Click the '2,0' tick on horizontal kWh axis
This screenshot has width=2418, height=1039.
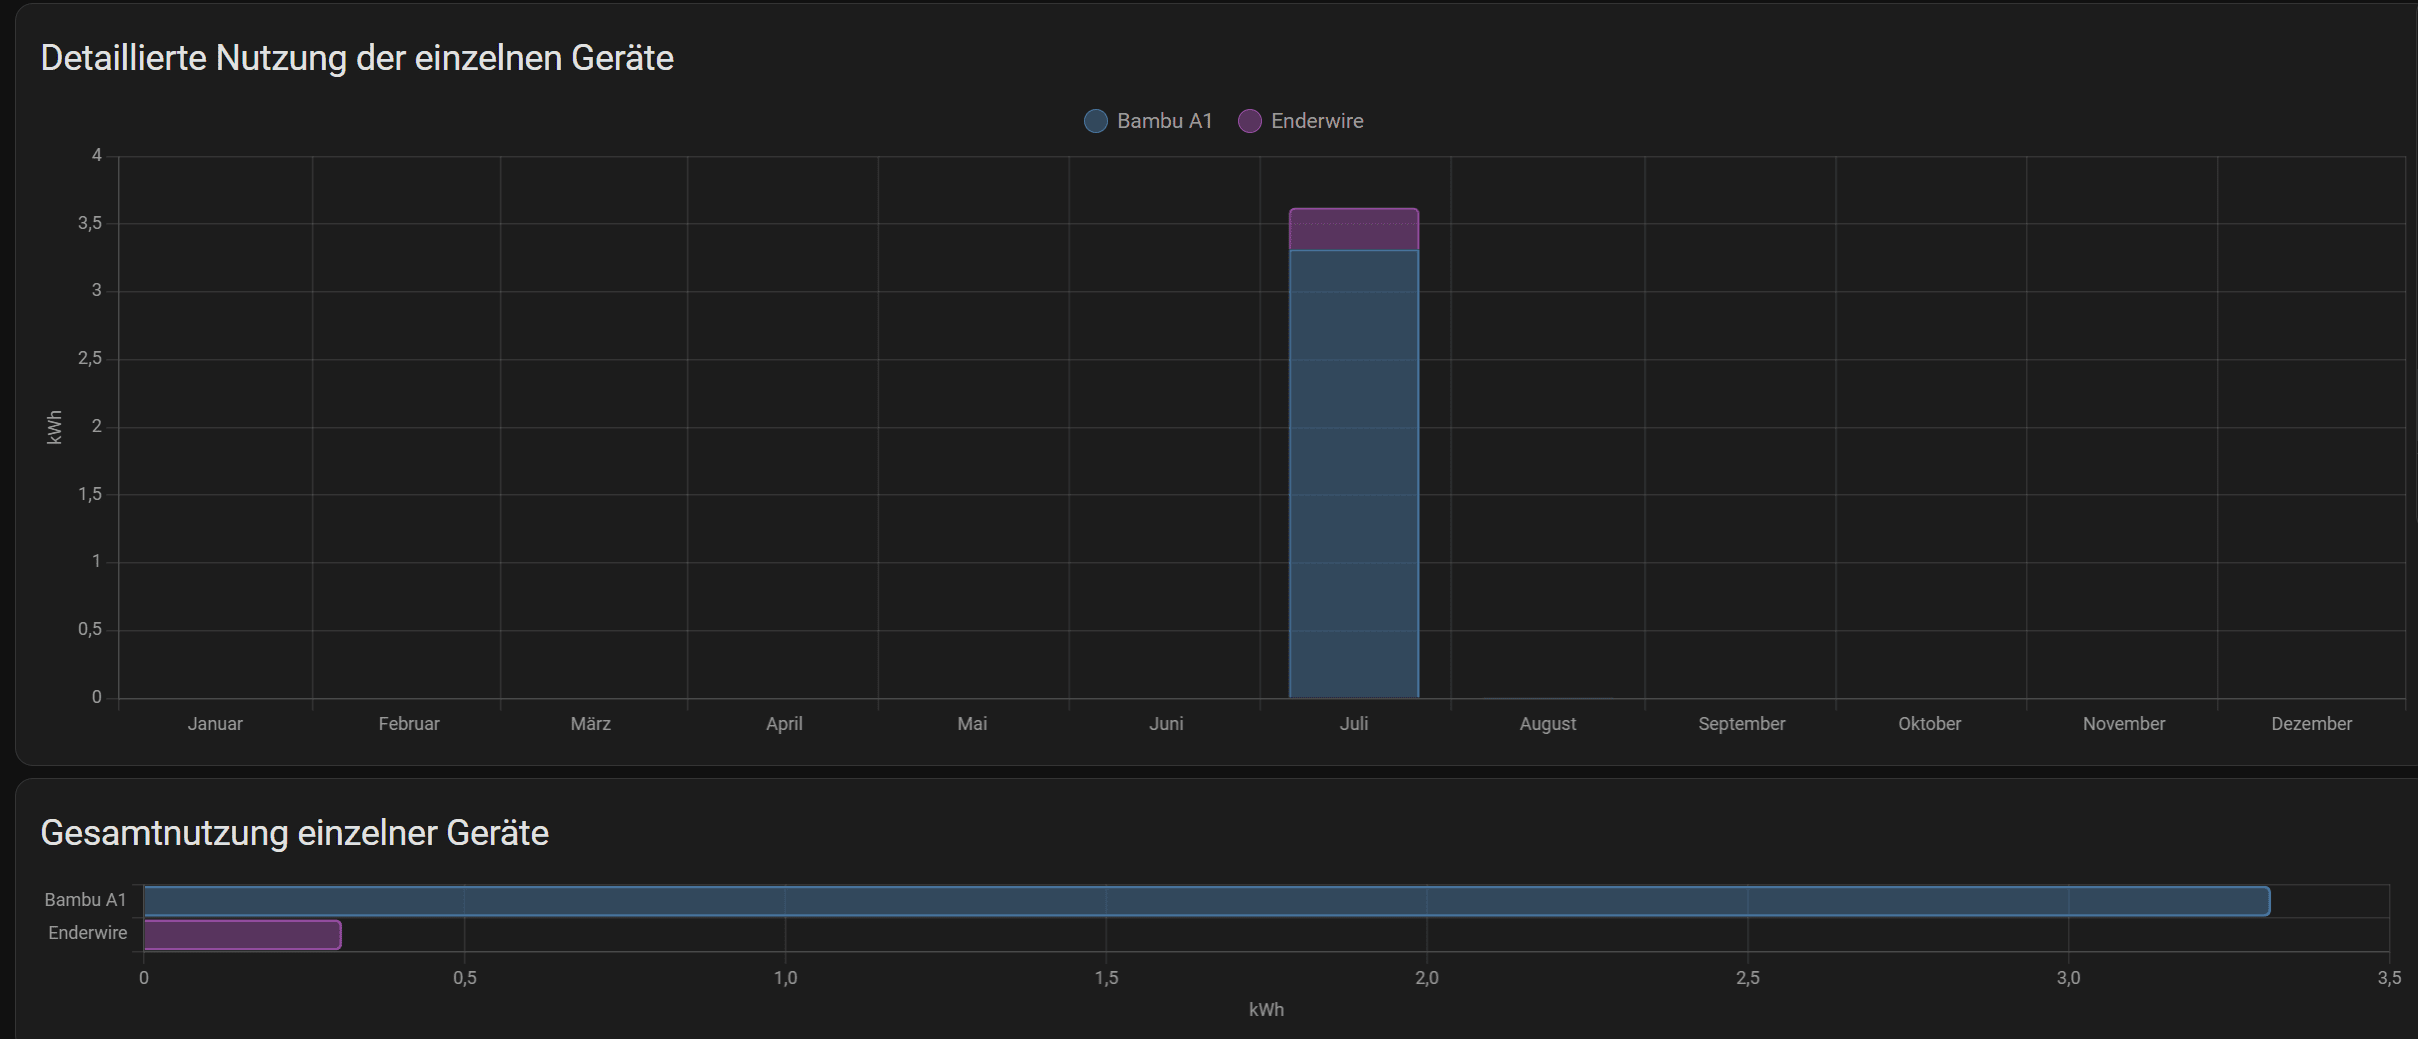pyautogui.click(x=1427, y=978)
